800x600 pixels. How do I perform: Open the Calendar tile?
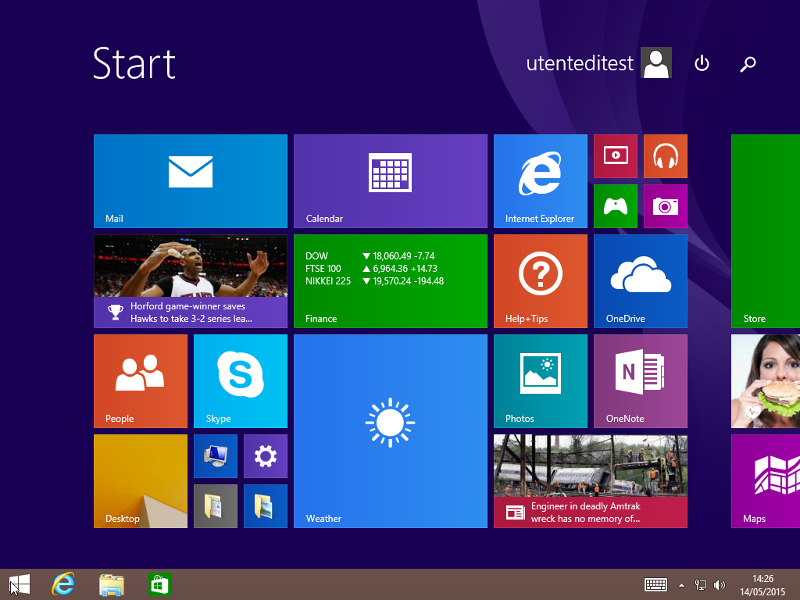tap(391, 181)
